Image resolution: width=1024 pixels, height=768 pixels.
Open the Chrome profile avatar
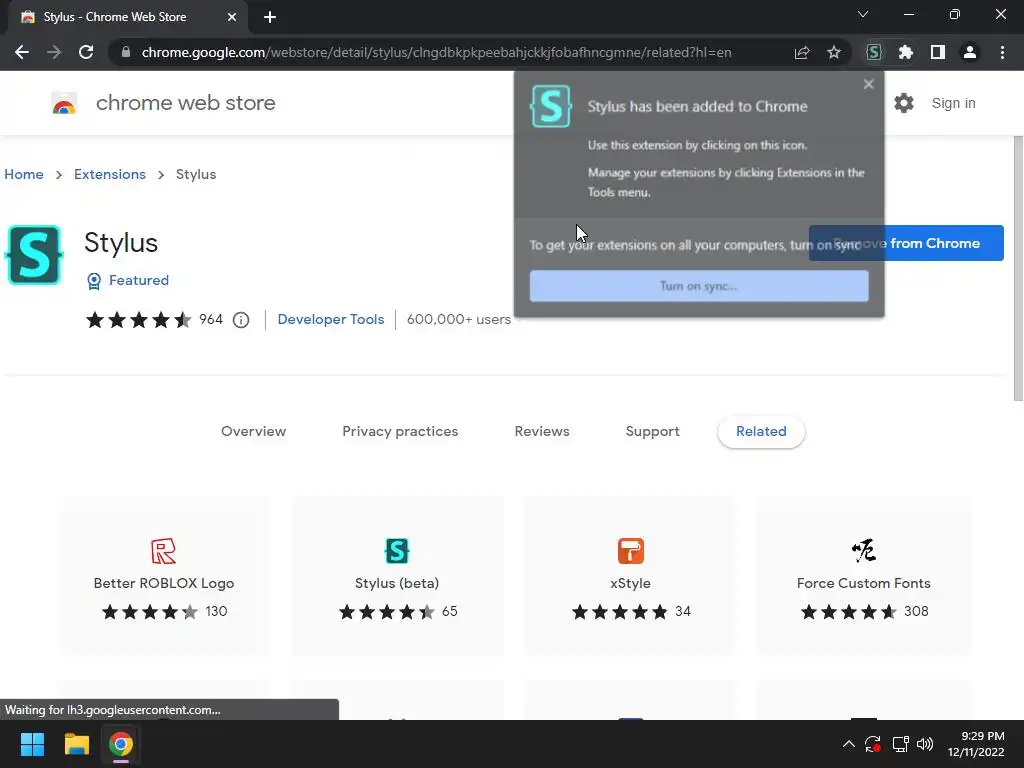(970, 52)
